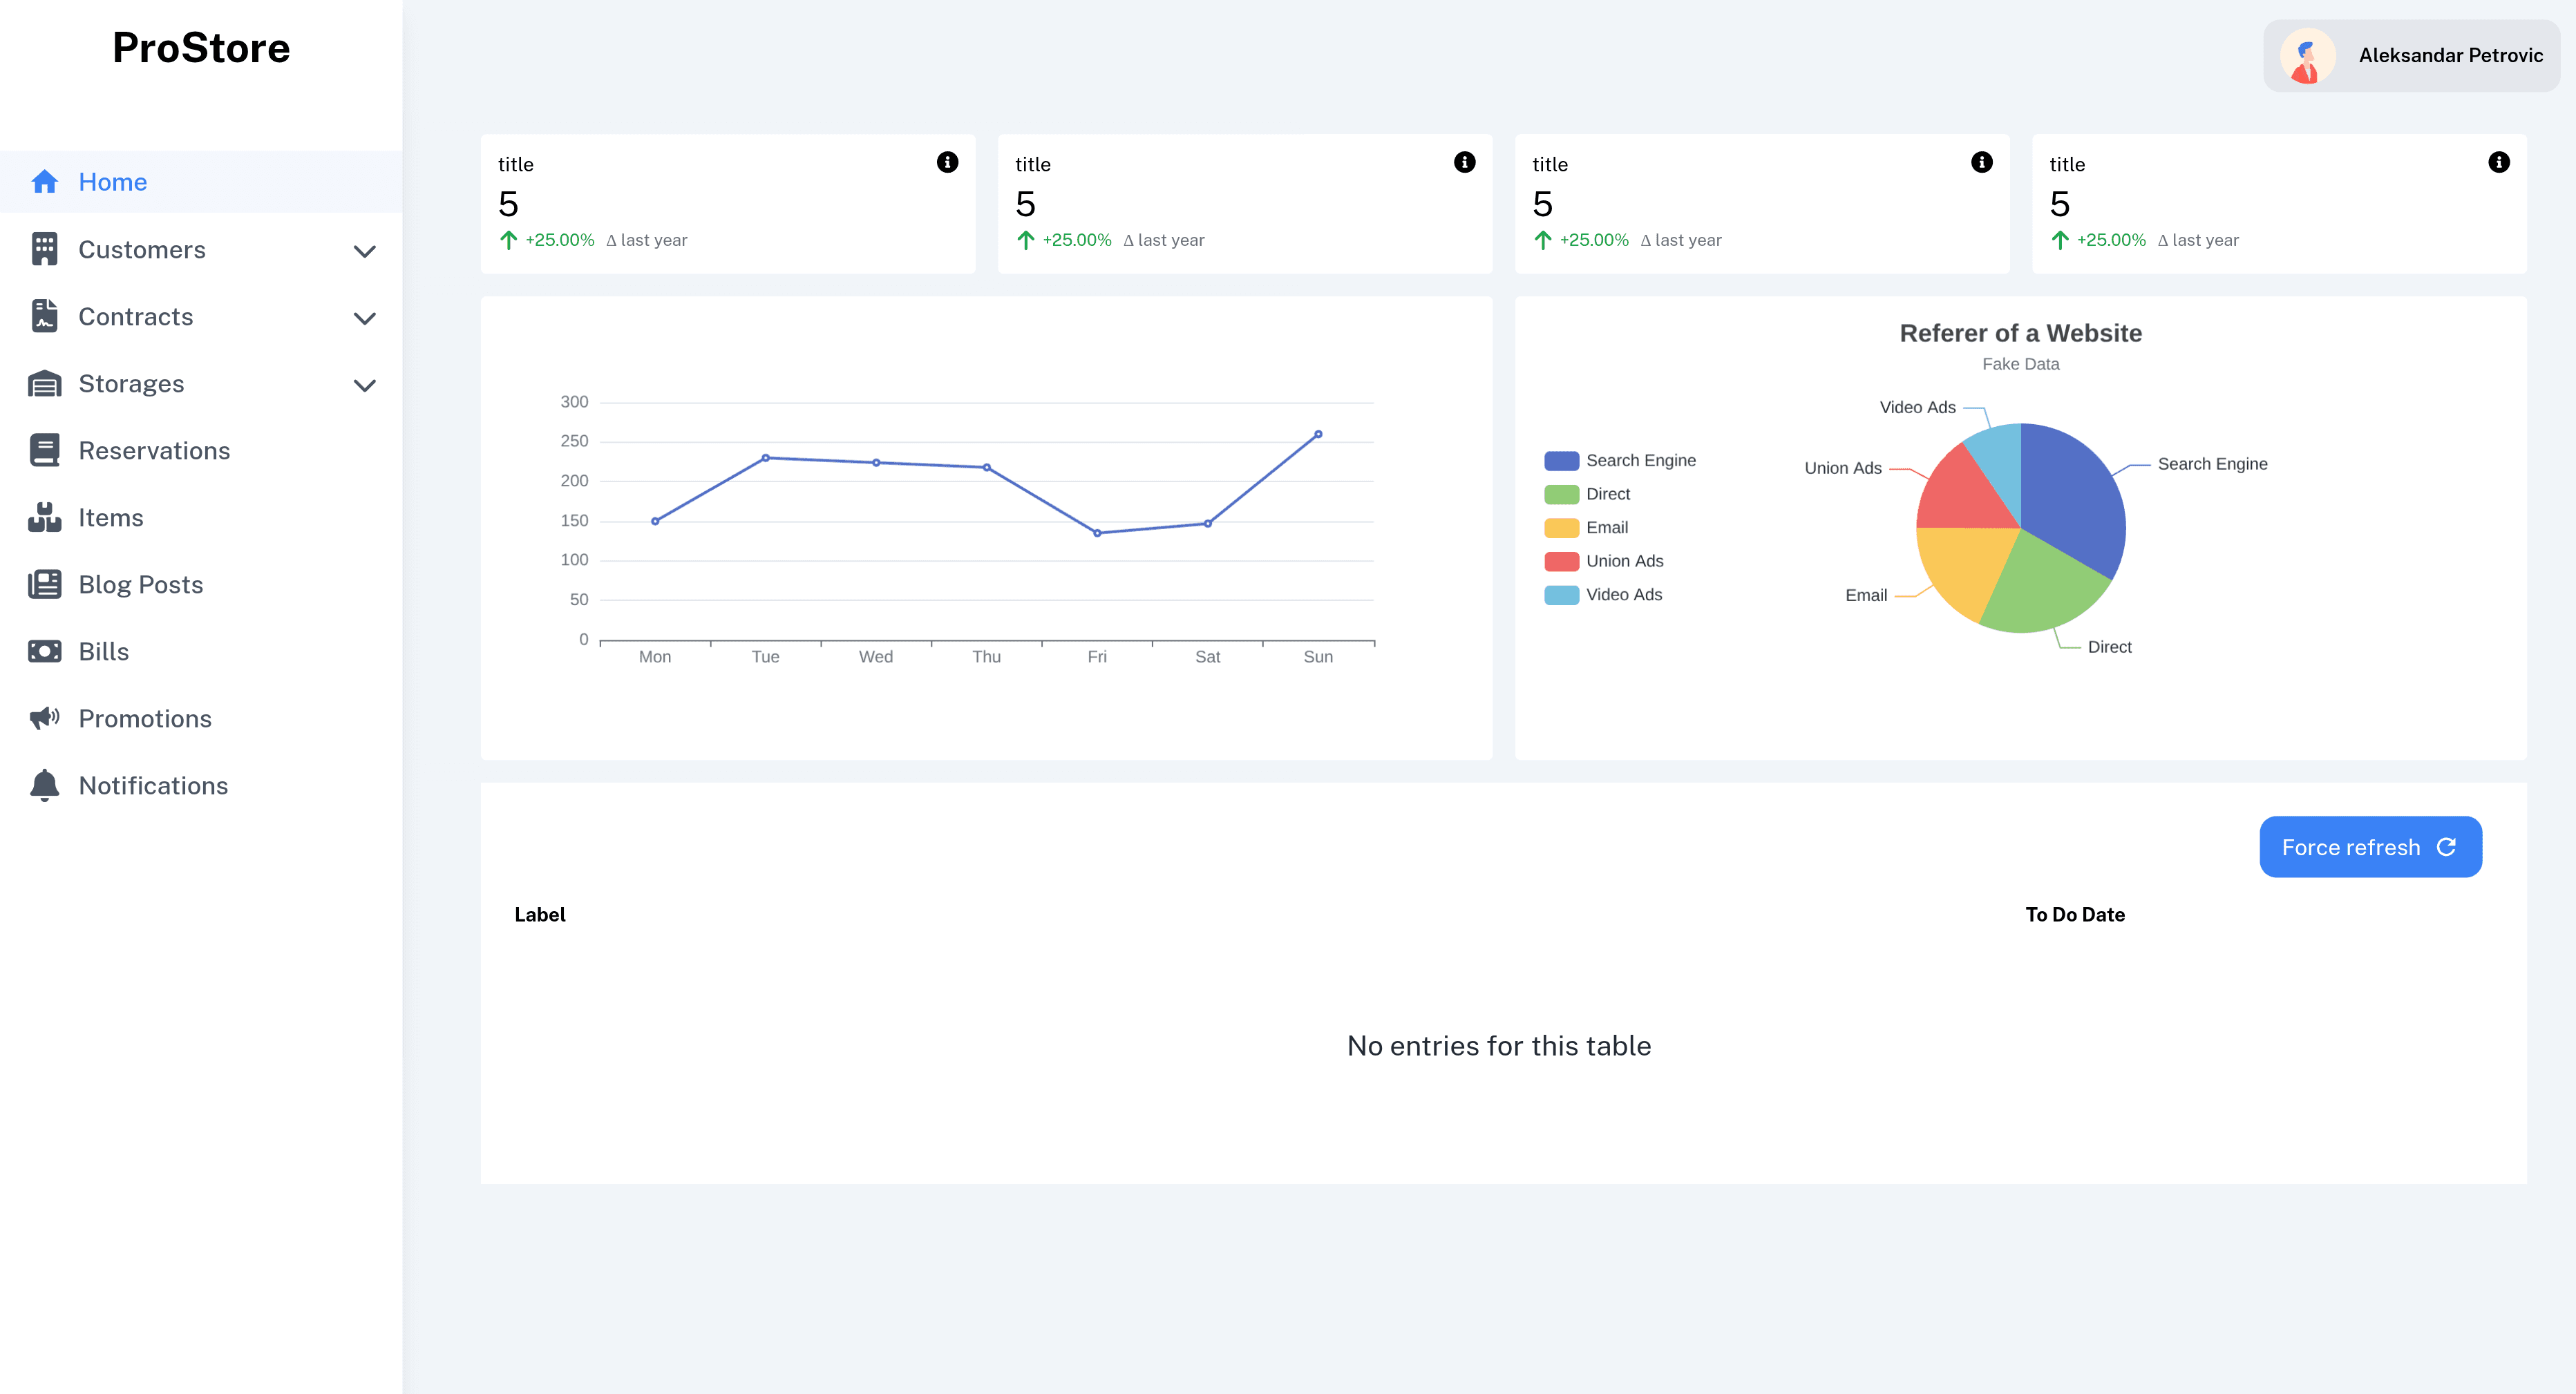The width and height of the screenshot is (2576, 1394).
Task: Click the Customers building icon
Action: coord(44,249)
